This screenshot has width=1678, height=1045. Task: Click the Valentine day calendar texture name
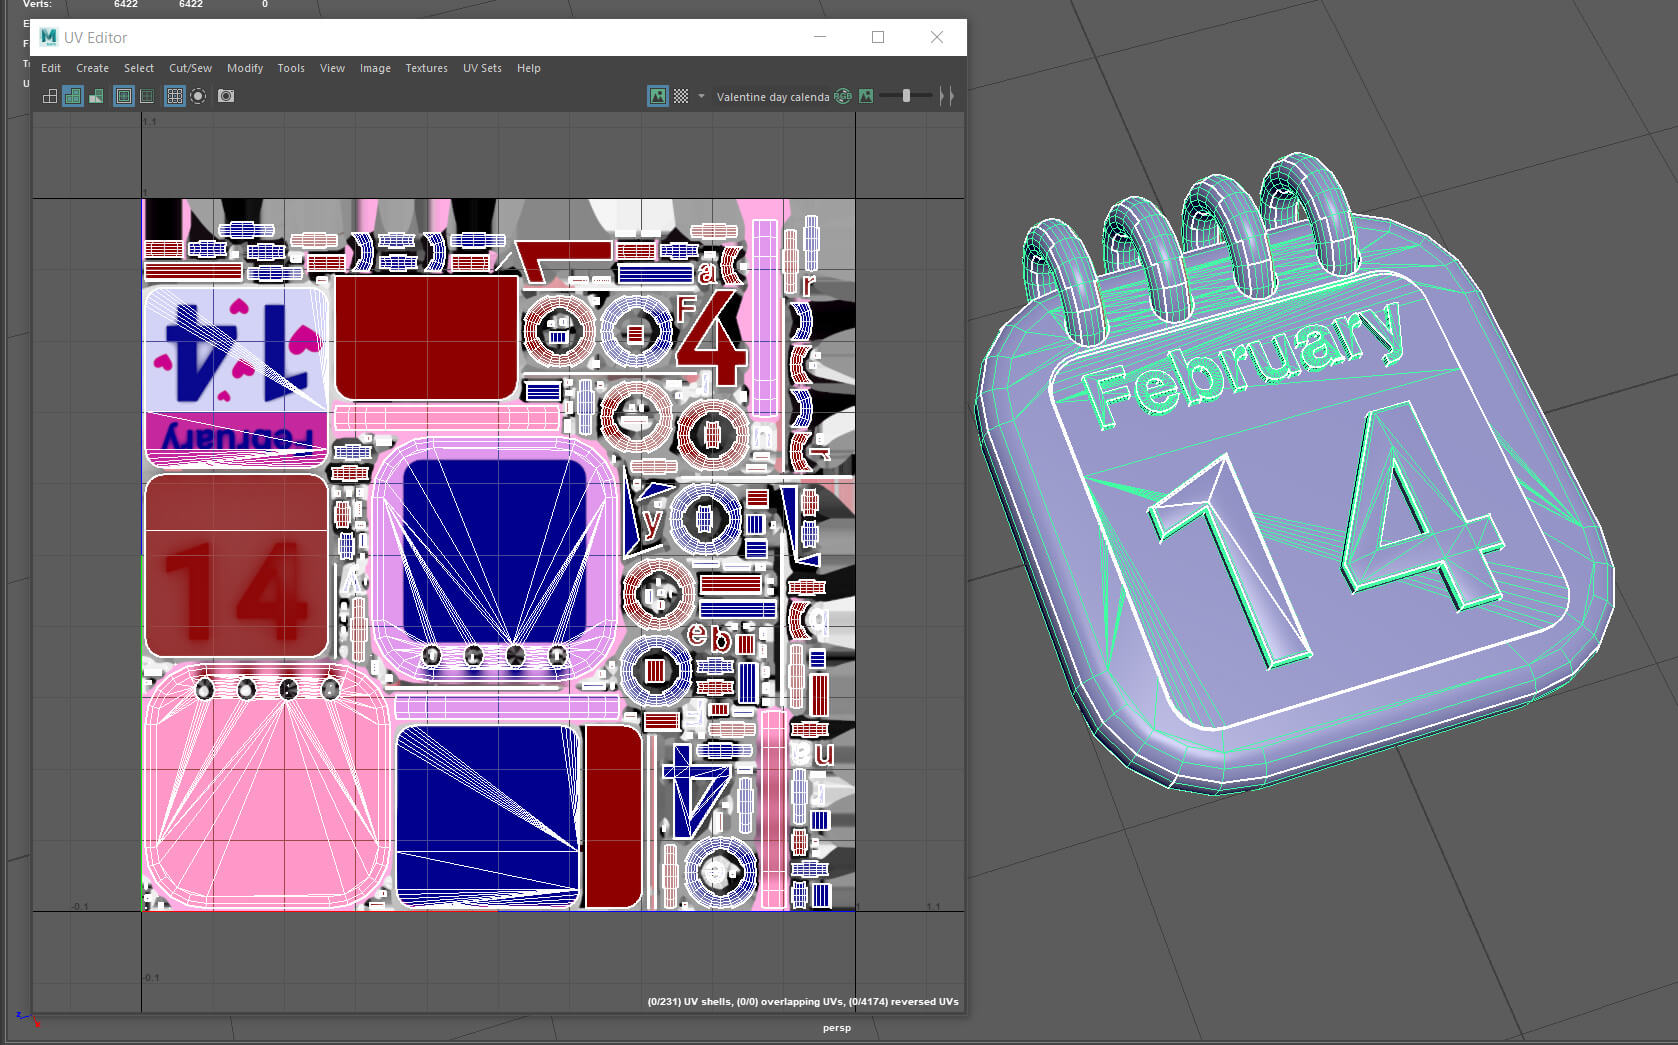[x=772, y=97]
